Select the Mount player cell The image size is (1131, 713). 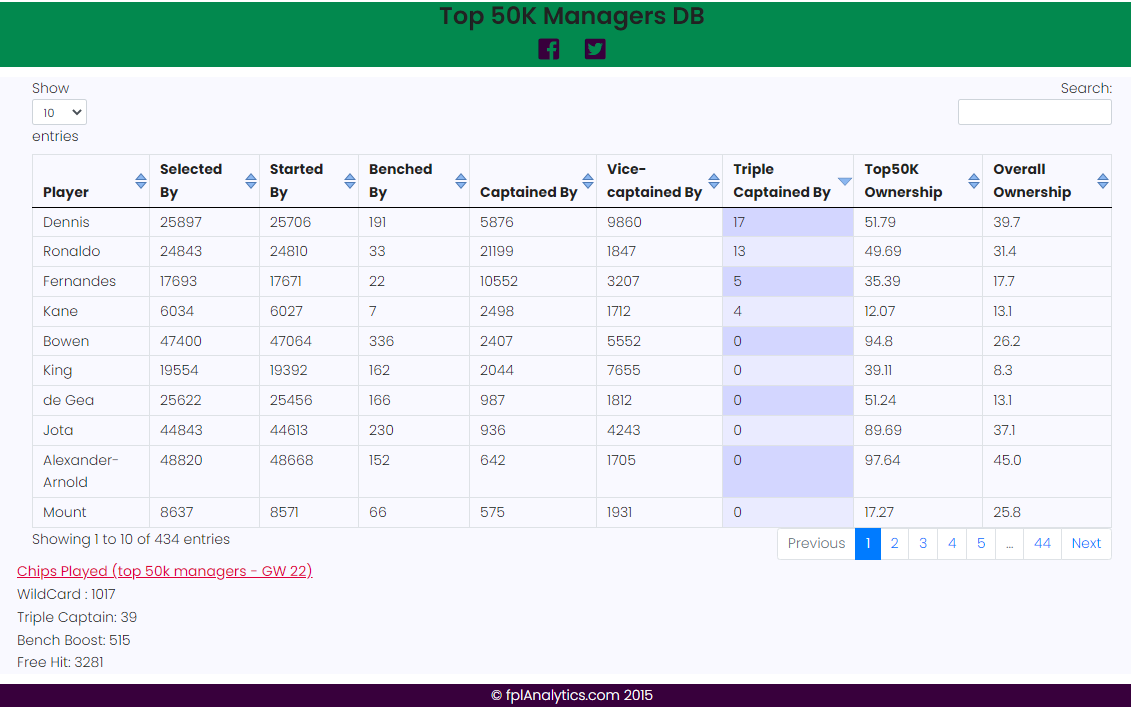point(91,512)
